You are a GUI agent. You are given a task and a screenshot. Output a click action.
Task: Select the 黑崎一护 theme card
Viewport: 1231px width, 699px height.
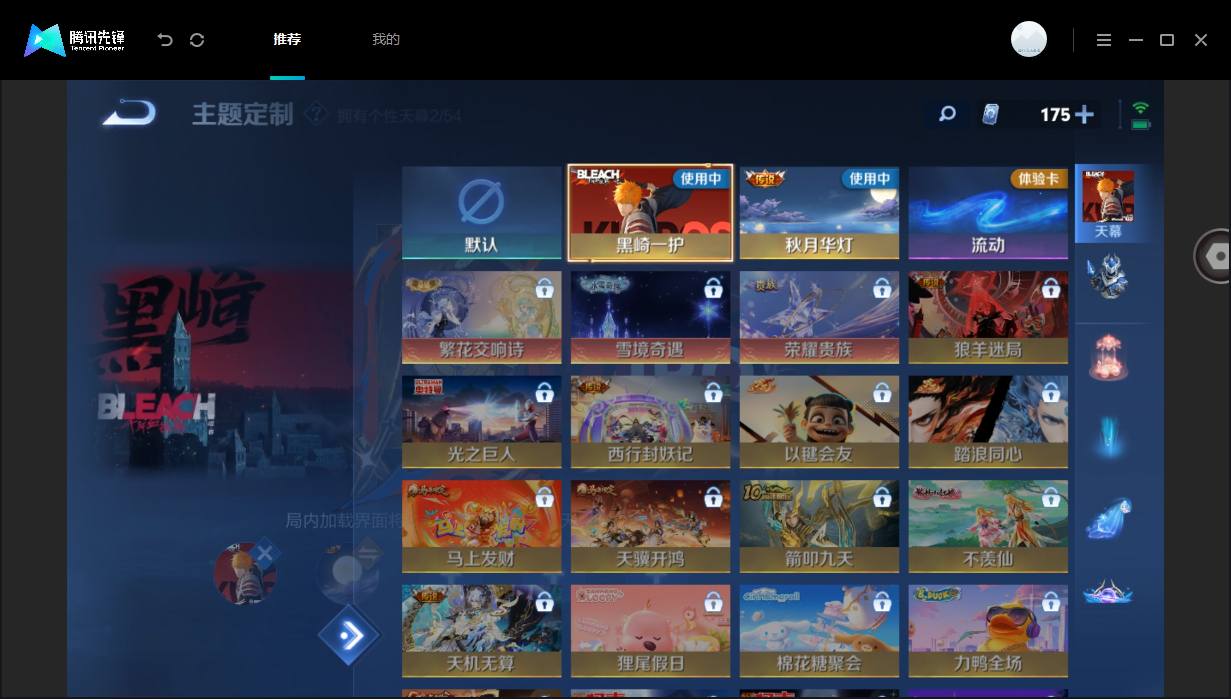(650, 213)
